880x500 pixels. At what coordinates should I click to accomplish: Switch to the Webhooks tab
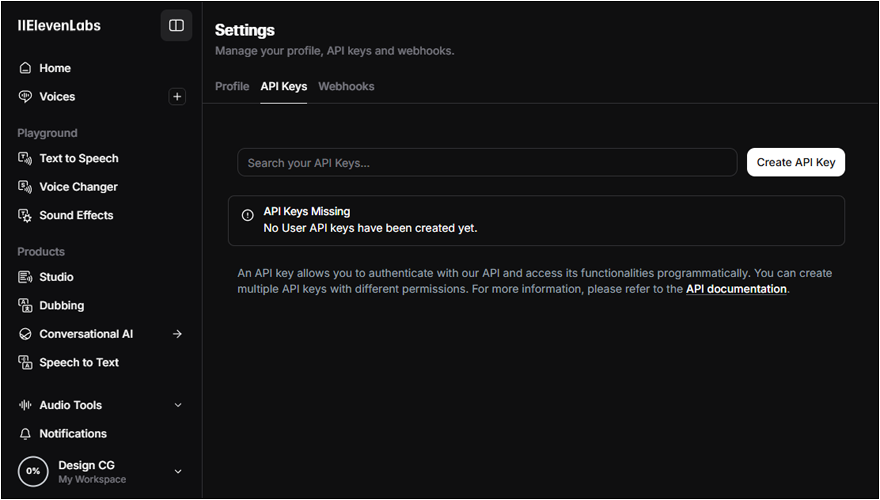[346, 86]
